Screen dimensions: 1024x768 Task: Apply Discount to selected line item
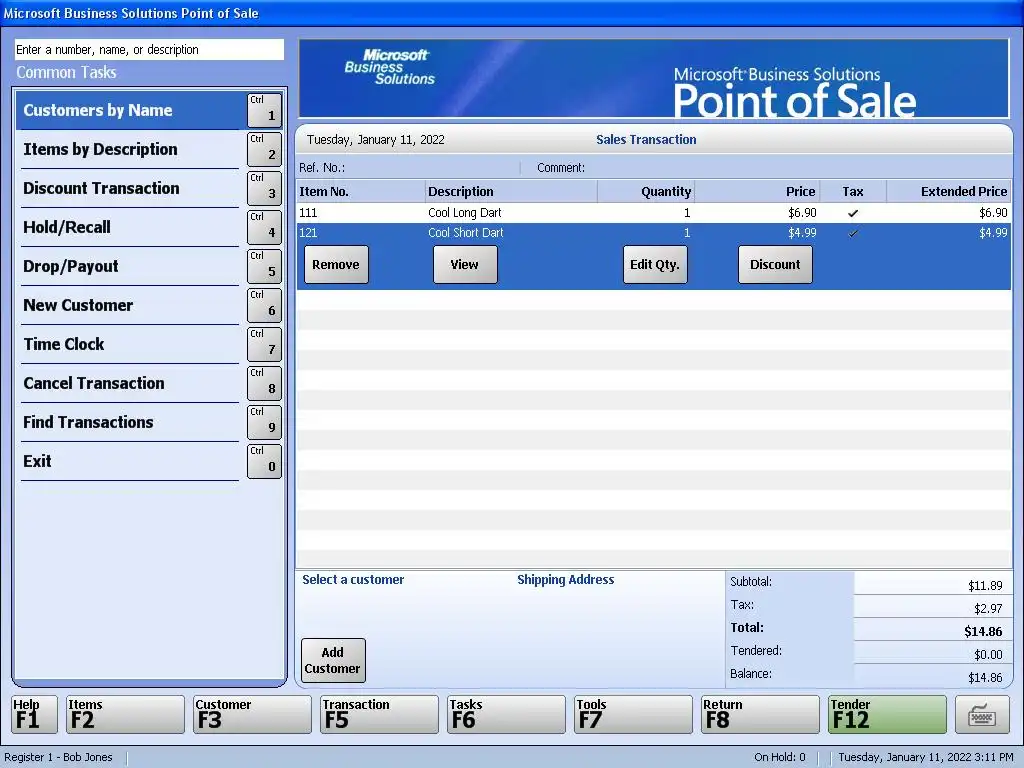pos(775,264)
